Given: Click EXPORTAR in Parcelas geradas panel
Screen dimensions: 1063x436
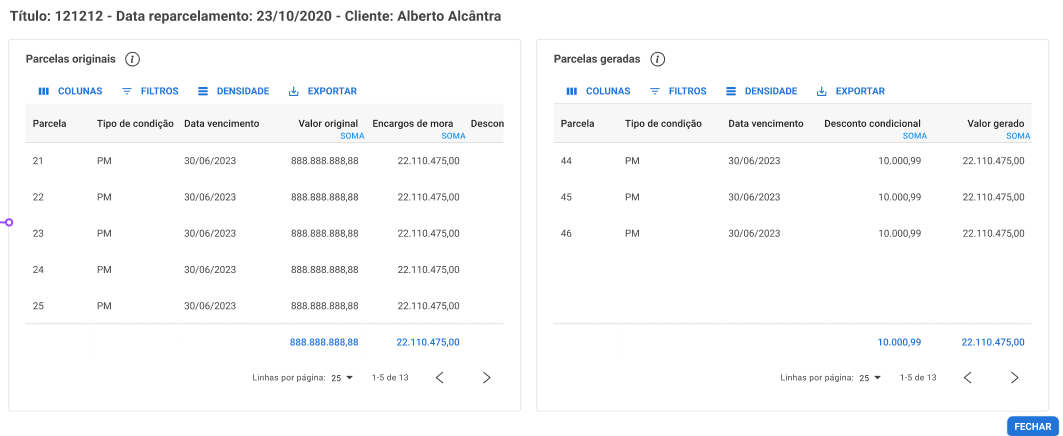Looking at the screenshot, I should click(851, 91).
